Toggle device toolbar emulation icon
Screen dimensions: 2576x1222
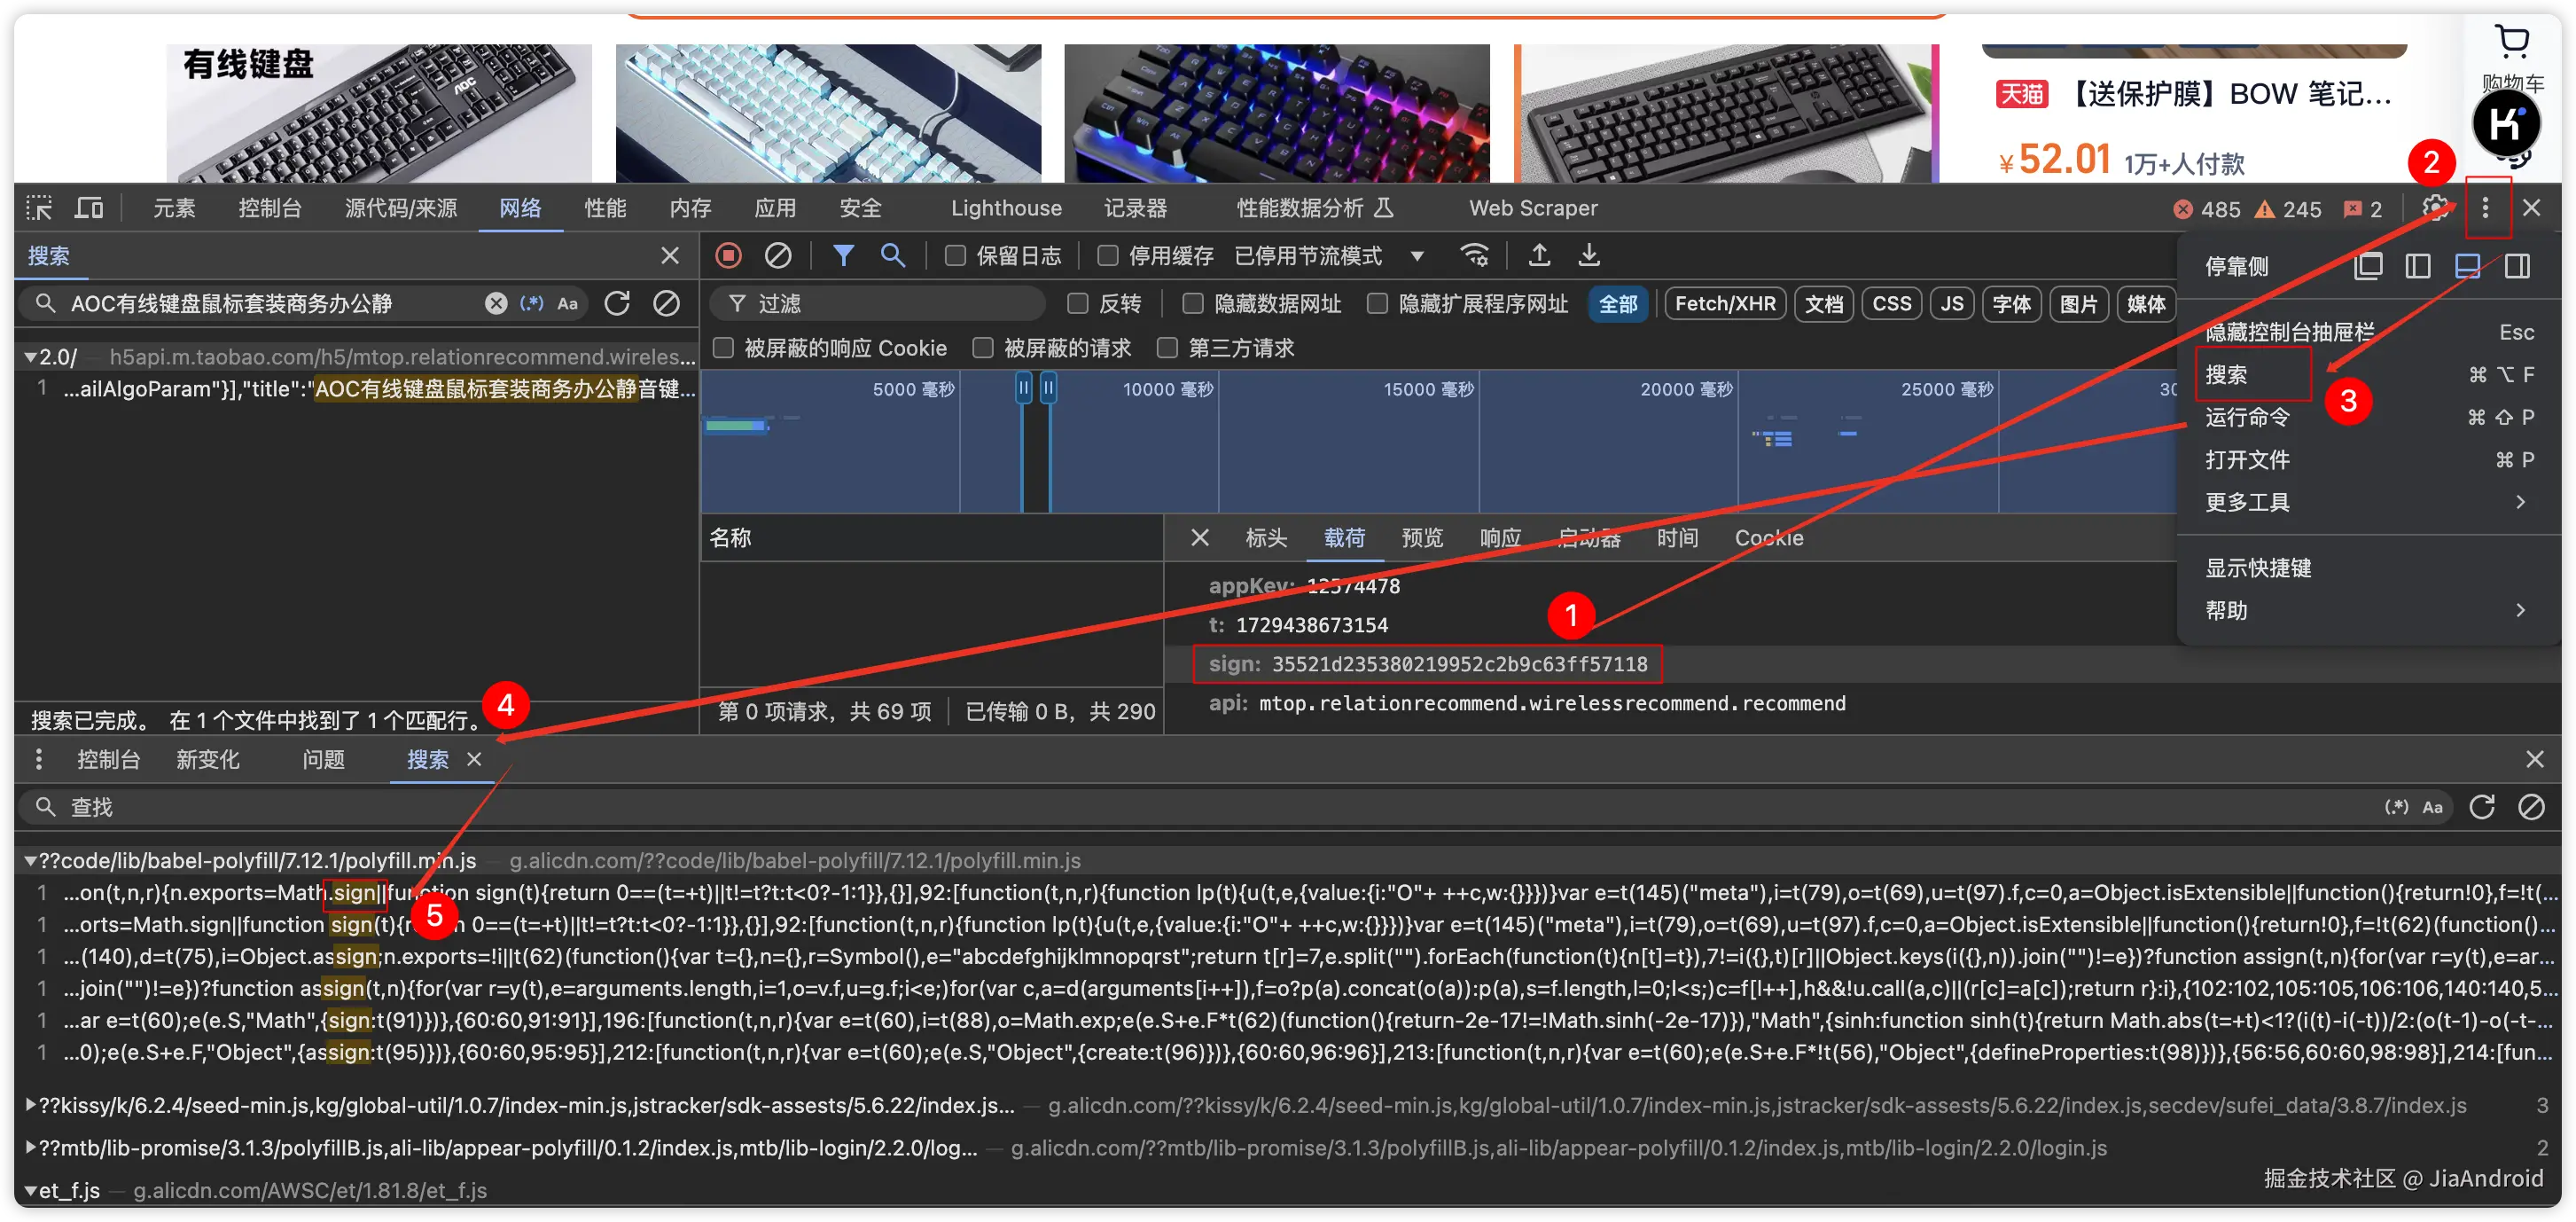click(x=89, y=208)
